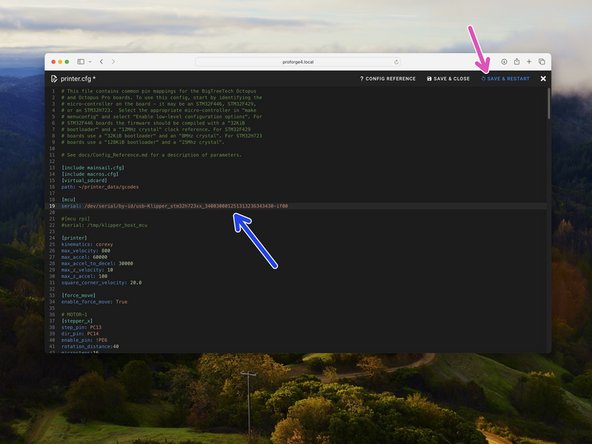Image resolution: width=592 pixels, height=444 pixels.
Task: Open sidebar dropdown chevron in Safari
Action: [x=90, y=62]
